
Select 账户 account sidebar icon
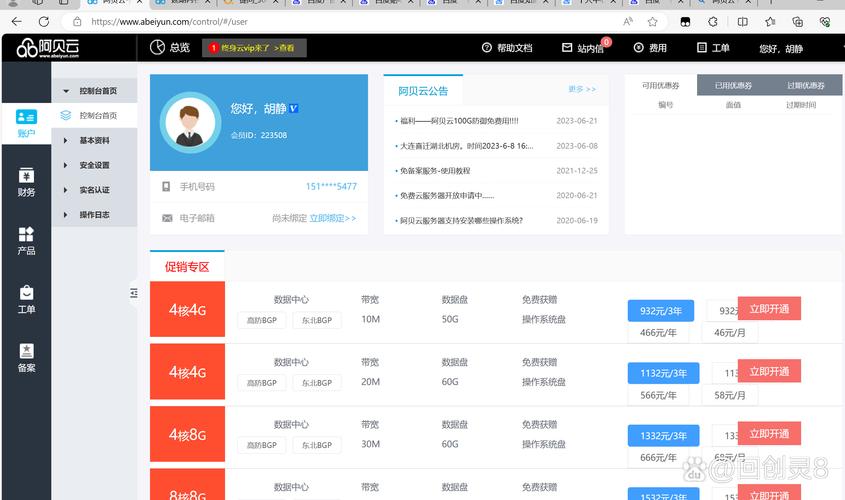tap(26, 123)
